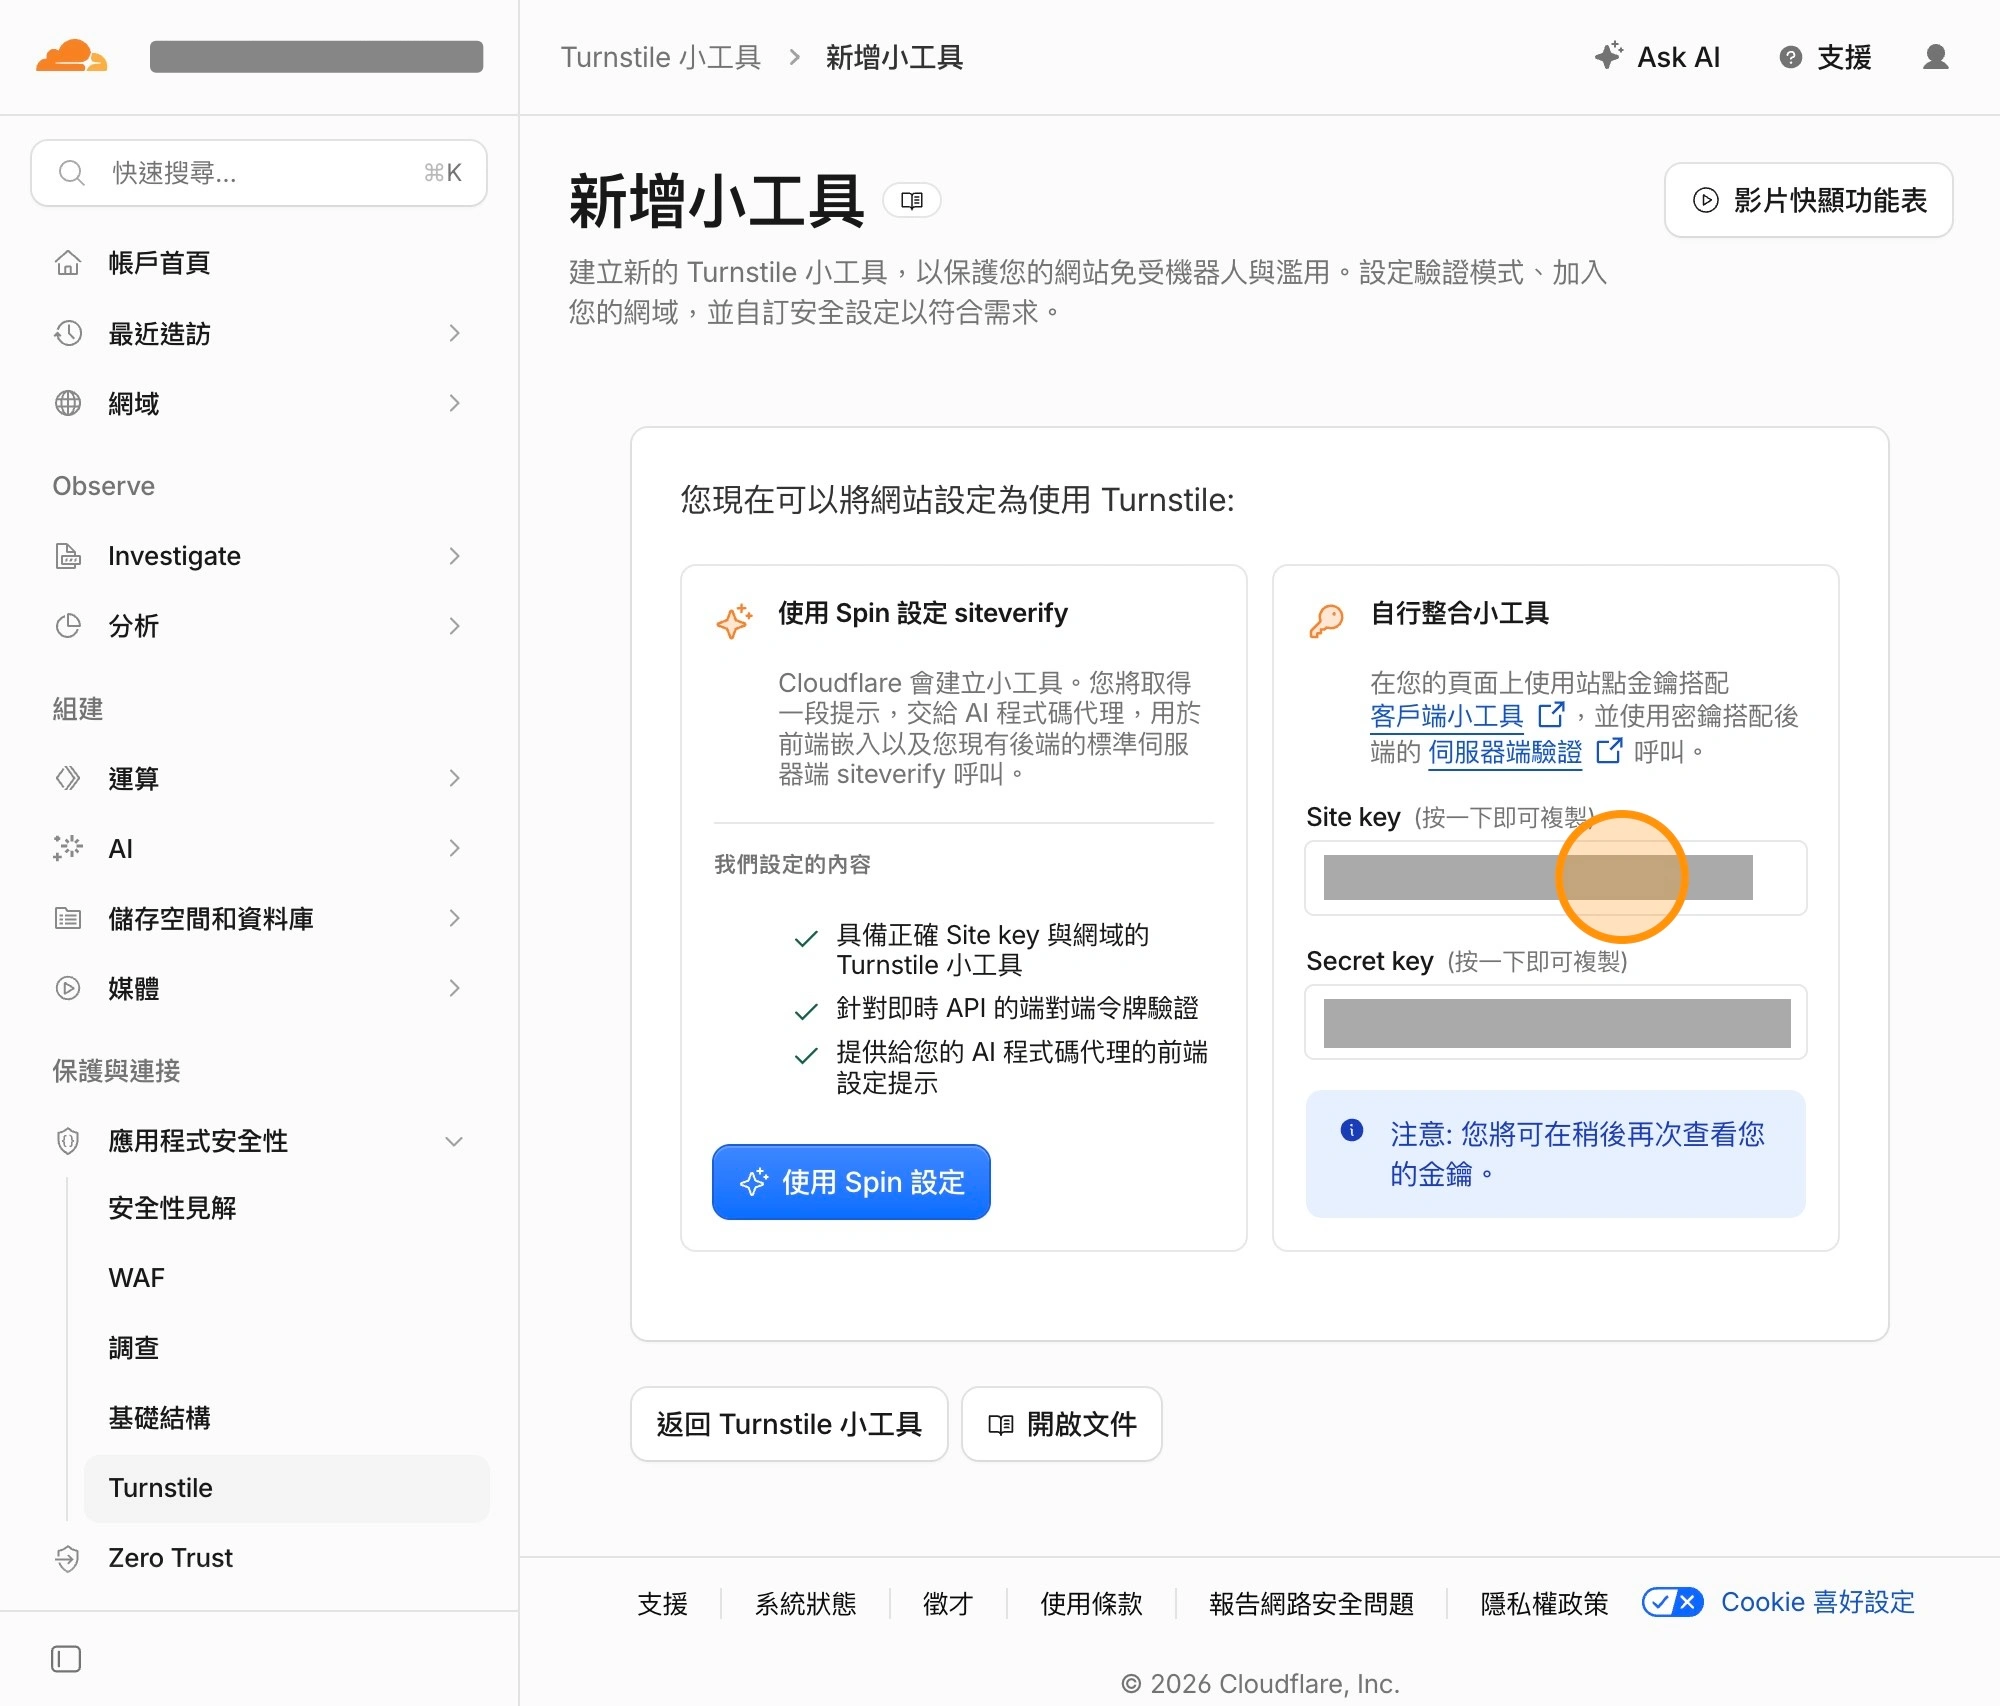Viewport: 2000px width, 1706px height.
Task: Copy the Site key field
Action: coord(1555,877)
